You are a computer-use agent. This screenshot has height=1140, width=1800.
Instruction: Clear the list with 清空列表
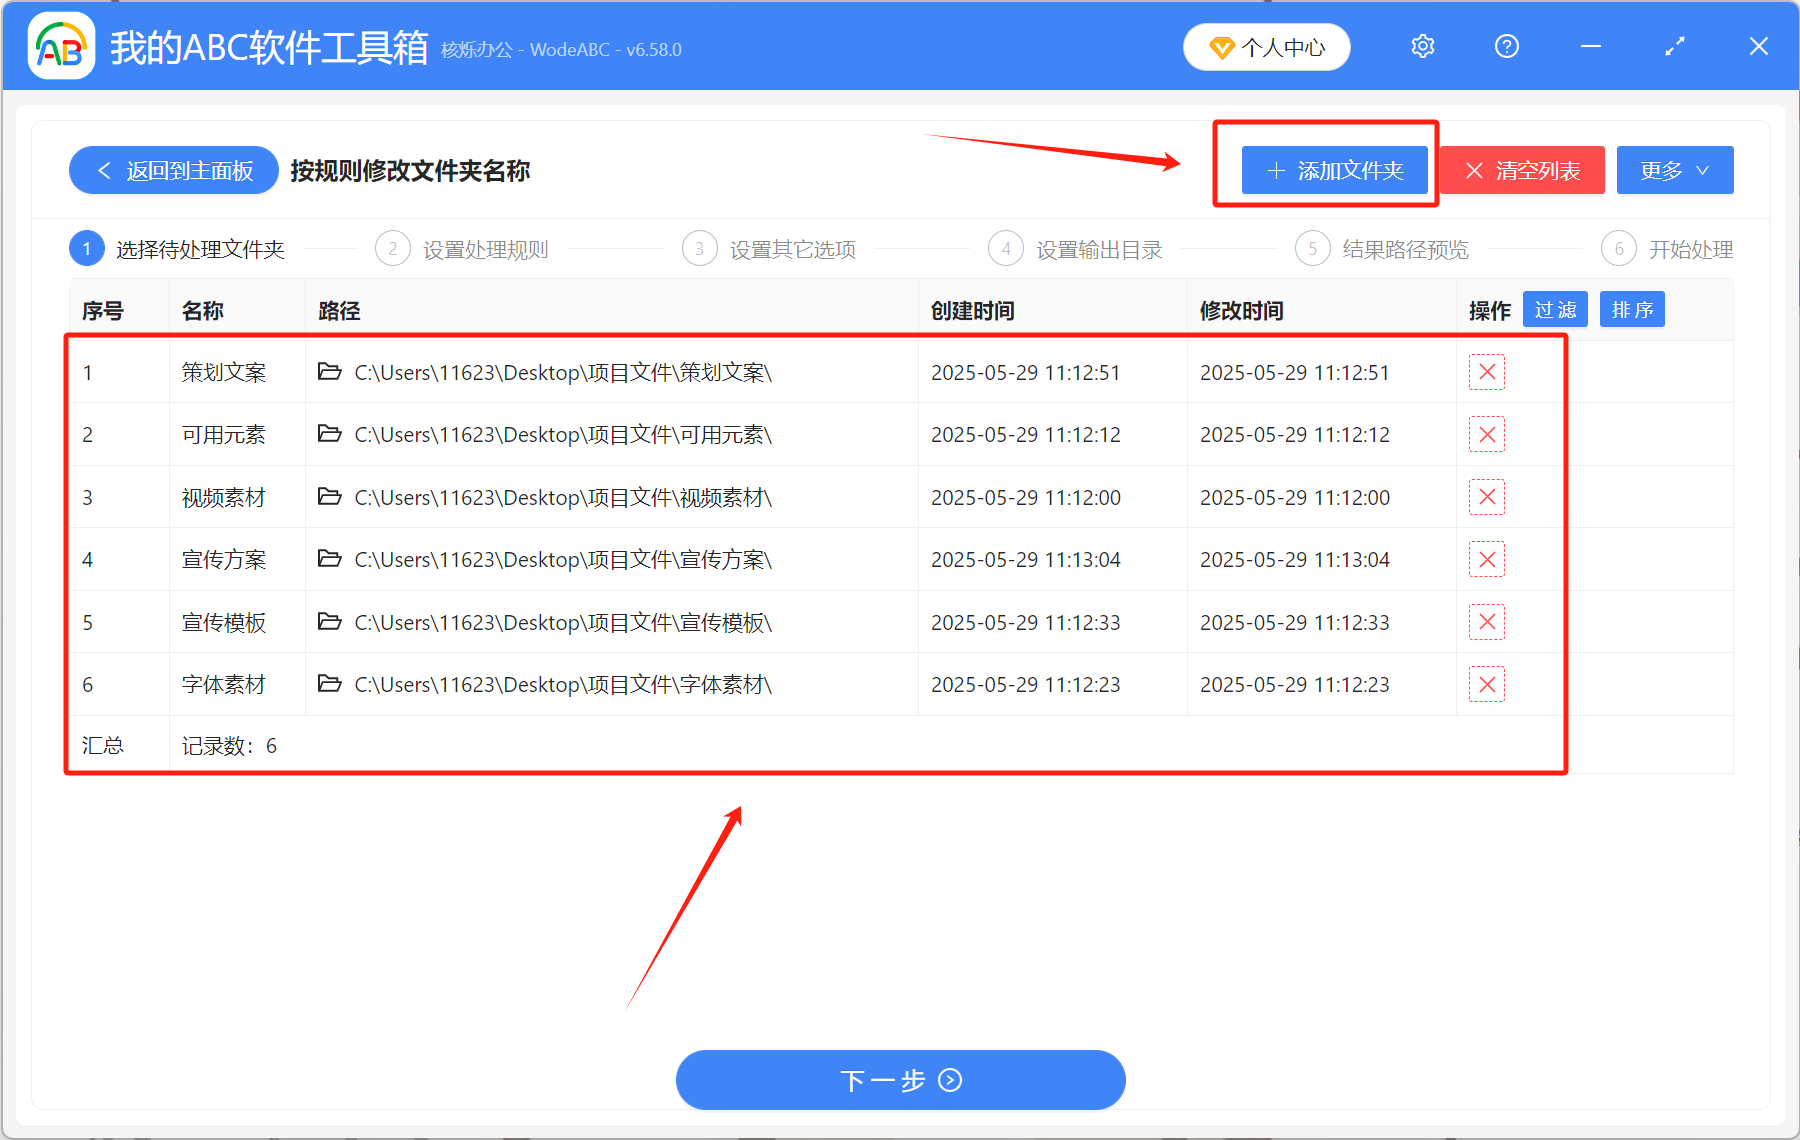[x=1521, y=170]
